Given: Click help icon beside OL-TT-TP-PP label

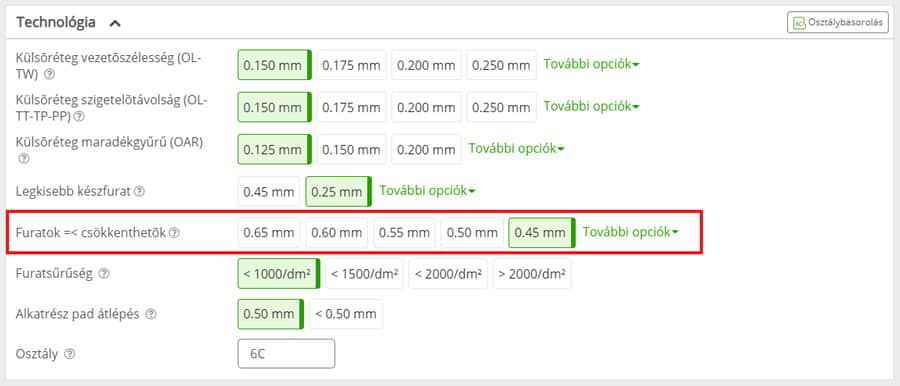Looking at the screenshot, I should [x=79, y=117].
